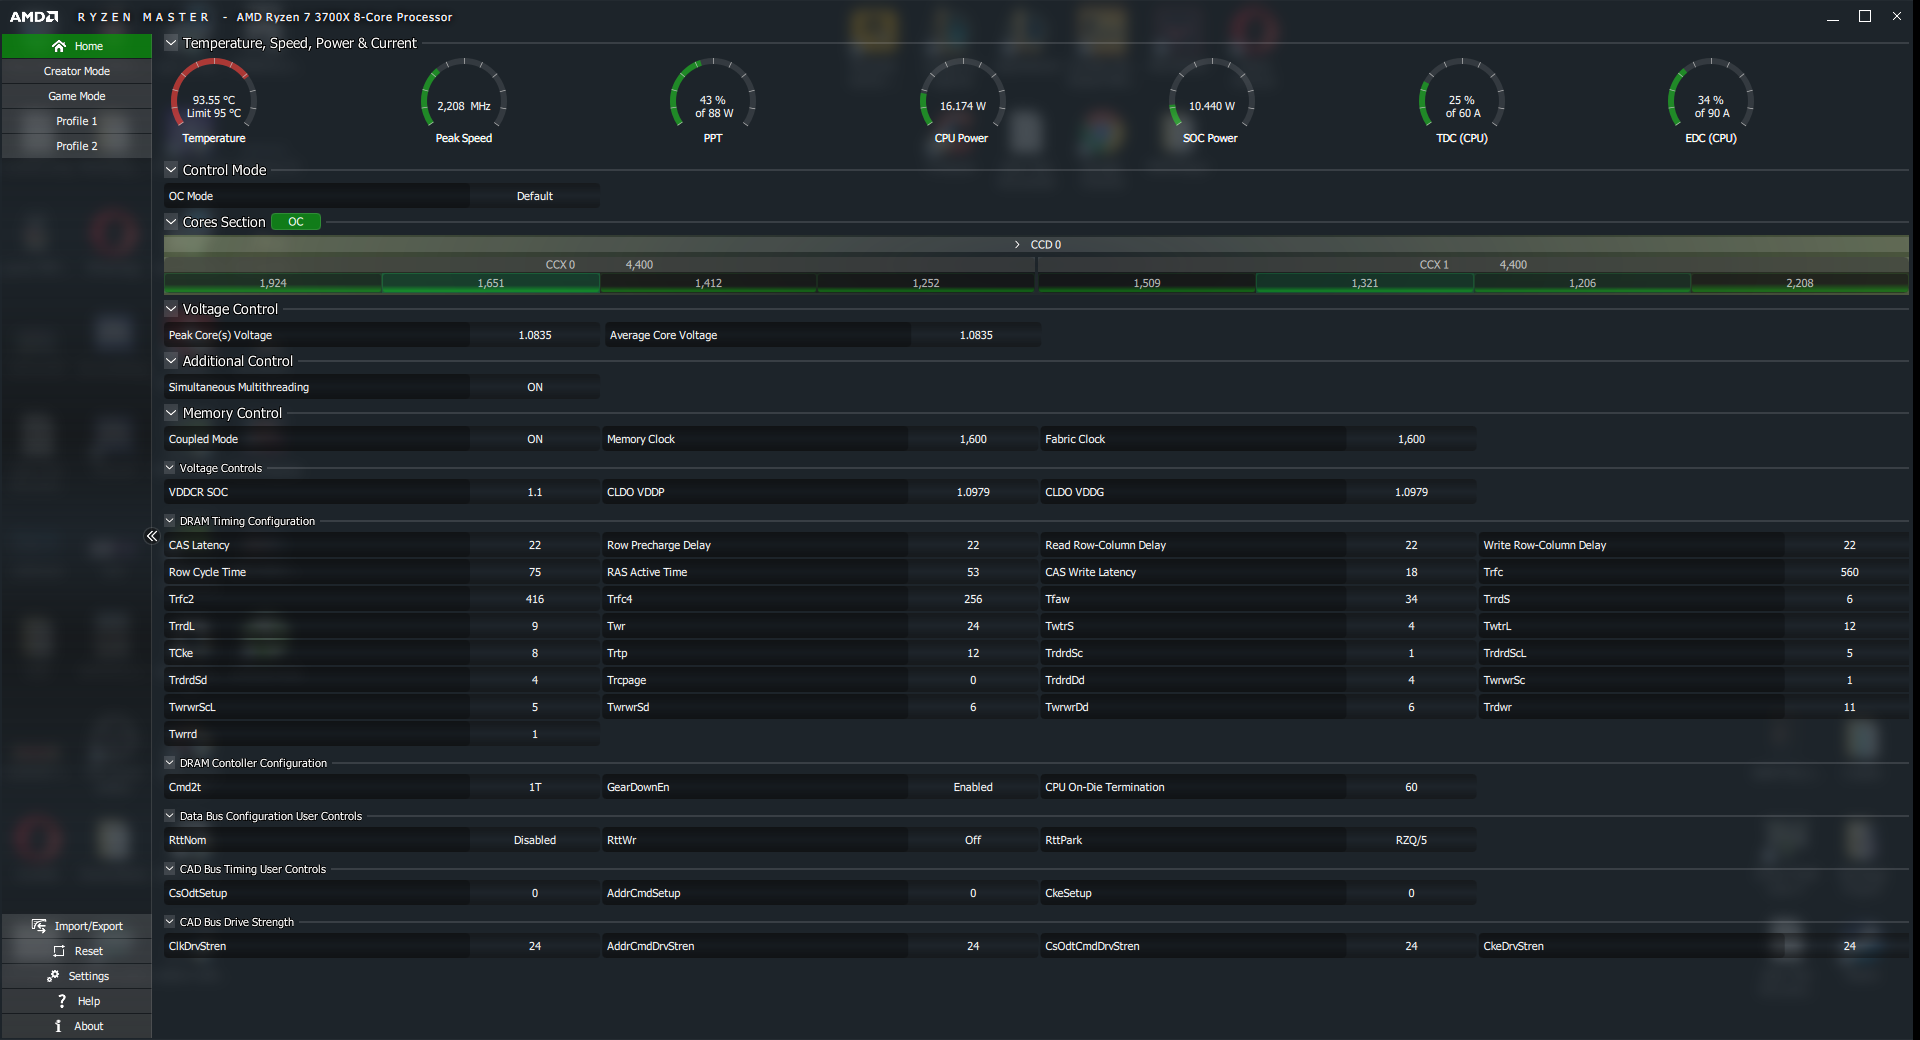Image resolution: width=1920 pixels, height=1040 pixels.
Task: Click RttWr Off value
Action: (x=973, y=840)
